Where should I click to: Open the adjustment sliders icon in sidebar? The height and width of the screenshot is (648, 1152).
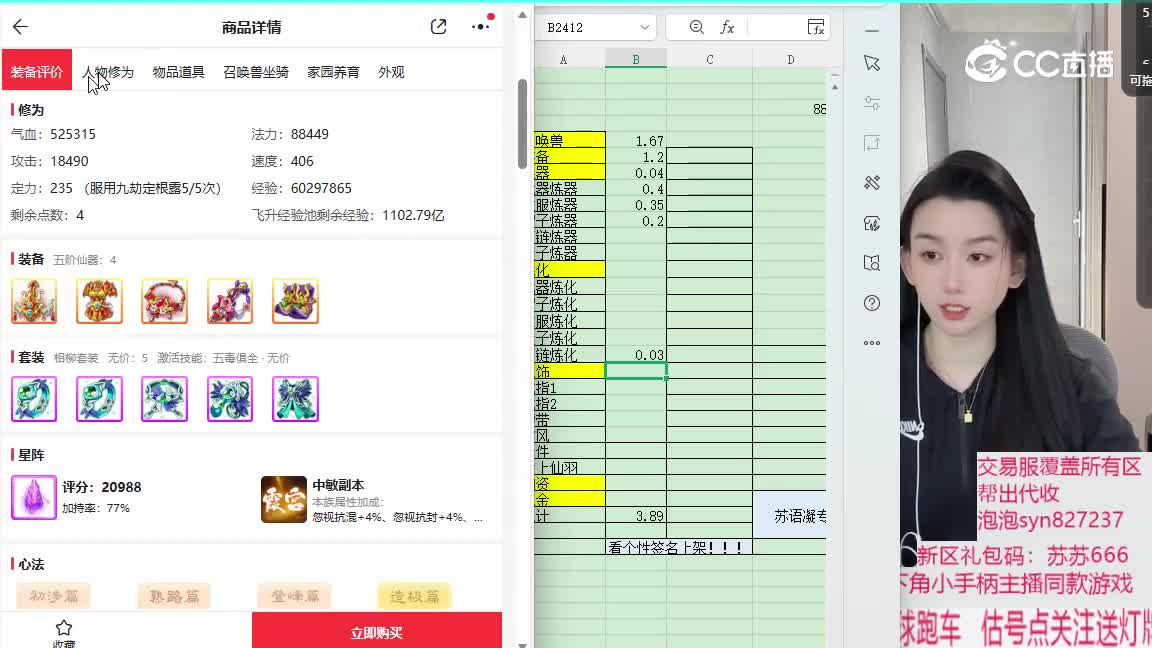click(871, 102)
